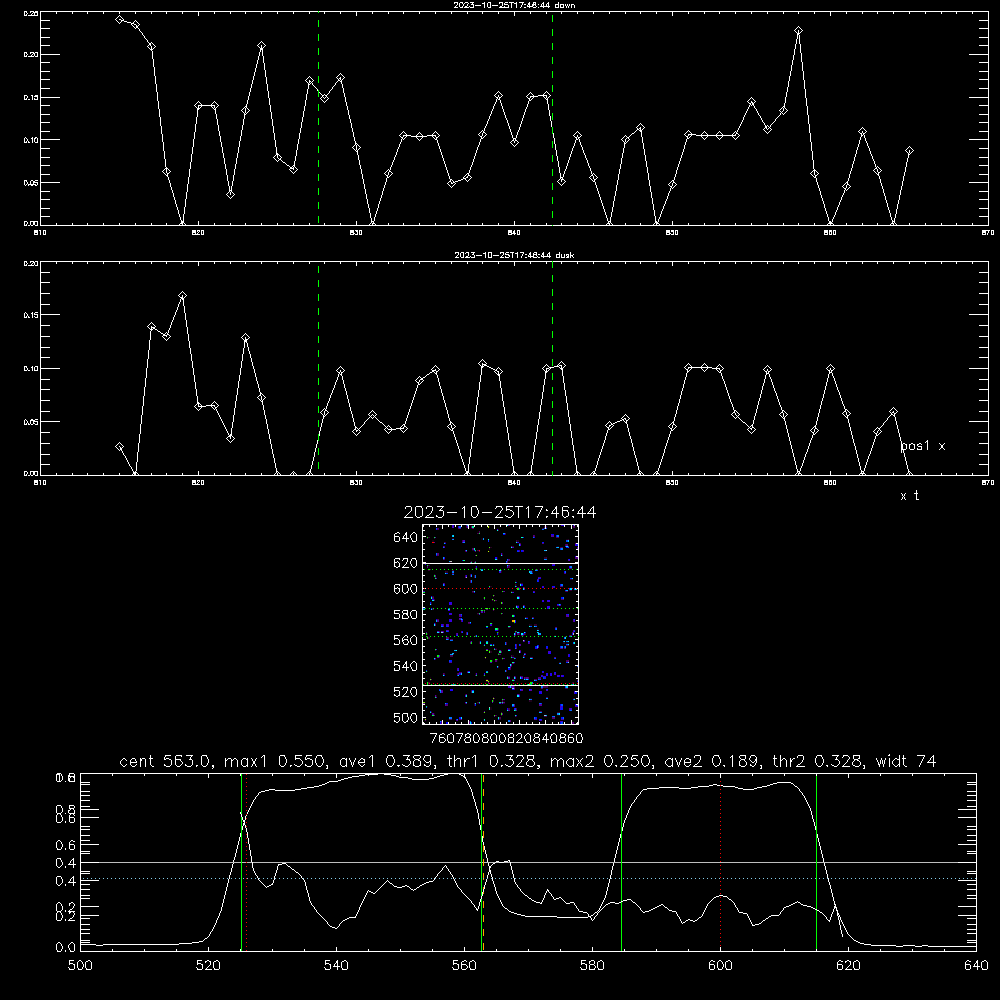Click the heatmap x-axis label string 760780800820840860
Image resolution: width=1000 pixels, height=1000 pixels.
pyautogui.click(x=506, y=739)
